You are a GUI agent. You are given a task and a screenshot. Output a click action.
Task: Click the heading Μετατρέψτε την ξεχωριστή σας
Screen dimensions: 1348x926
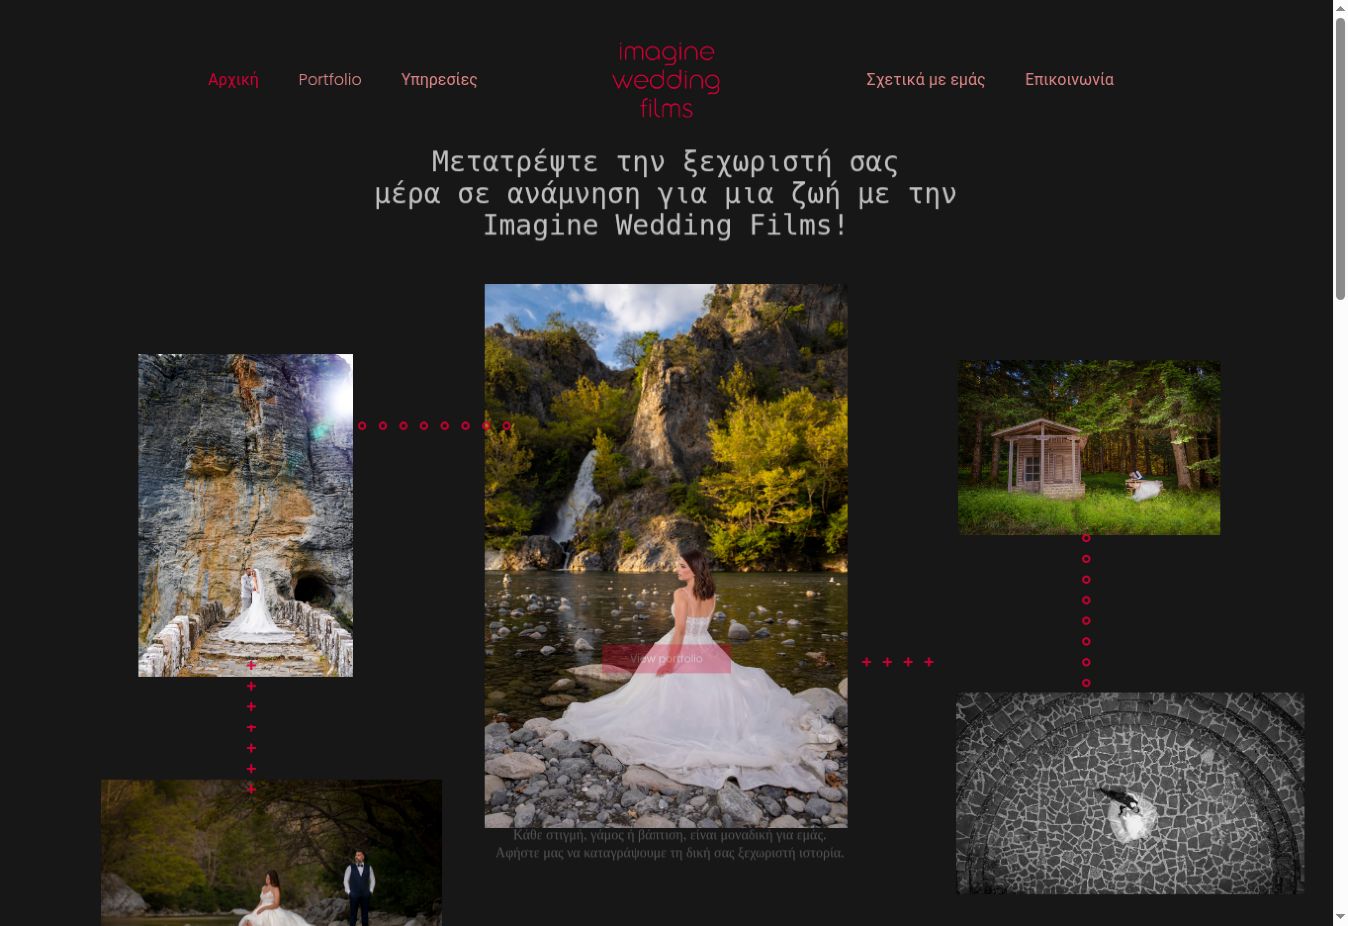coord(666,162)
